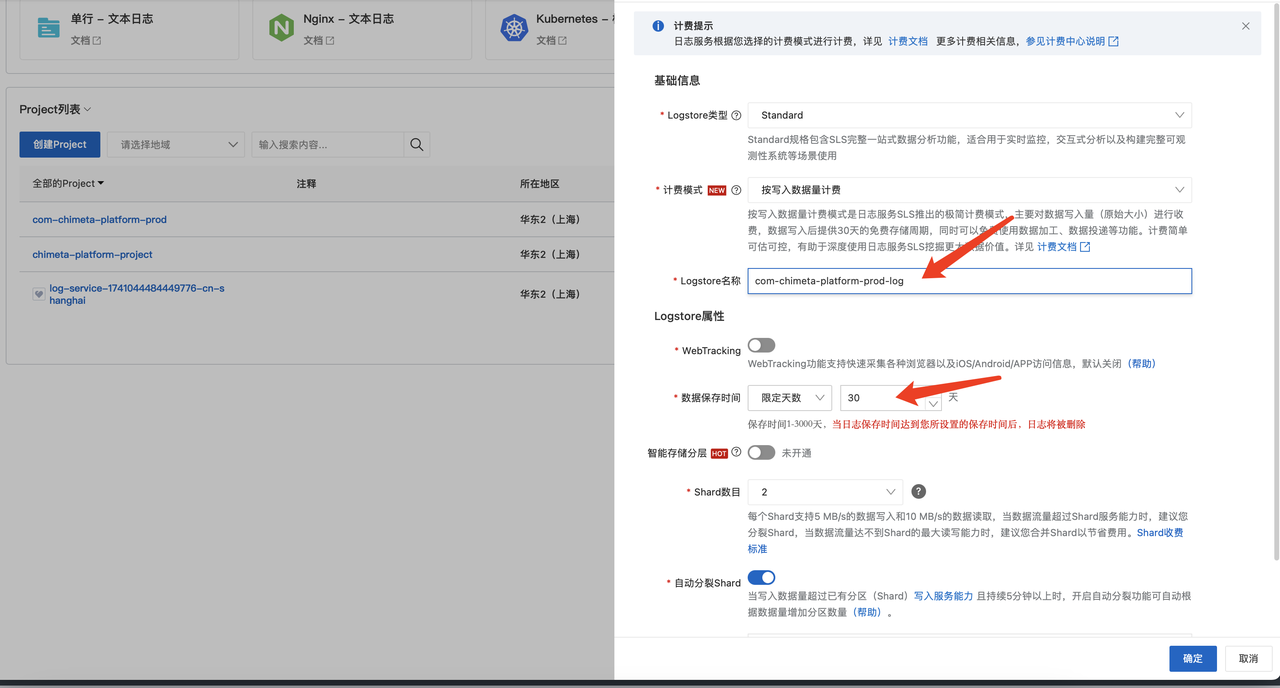Turn on 智能存储分层 toggle

tap(761, 453)
